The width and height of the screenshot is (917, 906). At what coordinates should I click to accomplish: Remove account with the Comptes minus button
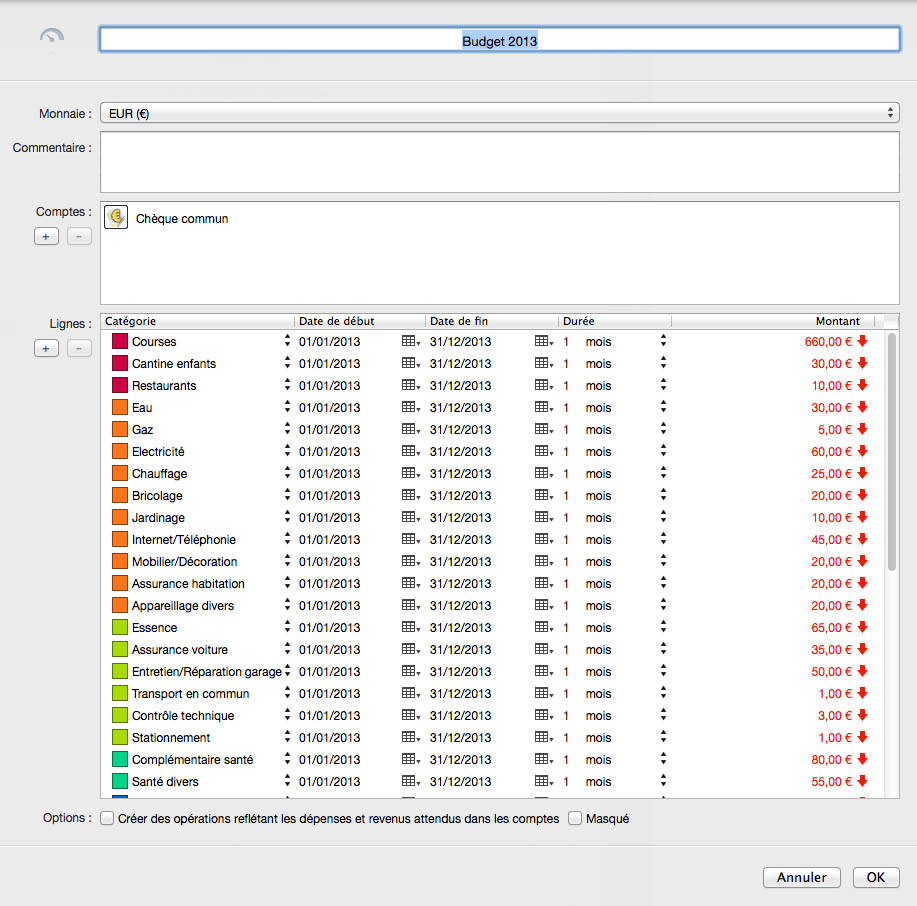point(79,236)
